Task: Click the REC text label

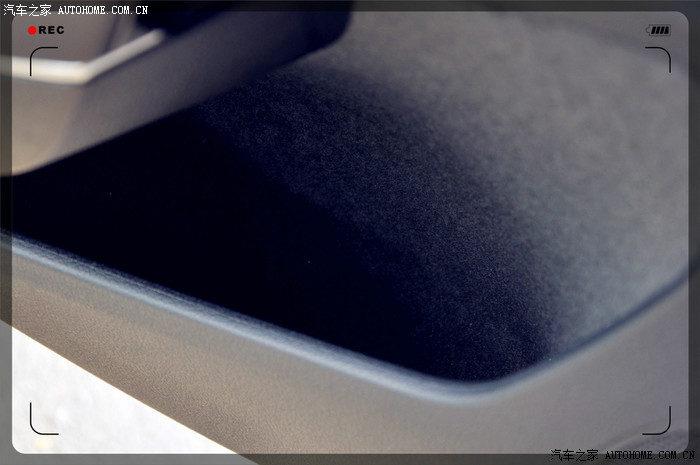Action: tap(52, 30)
